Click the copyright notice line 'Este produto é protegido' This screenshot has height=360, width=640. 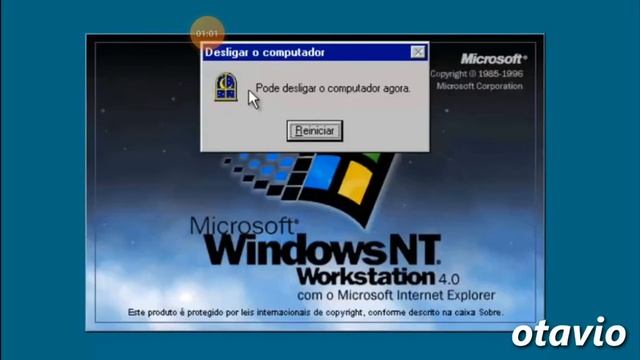(x=315, y=313)
